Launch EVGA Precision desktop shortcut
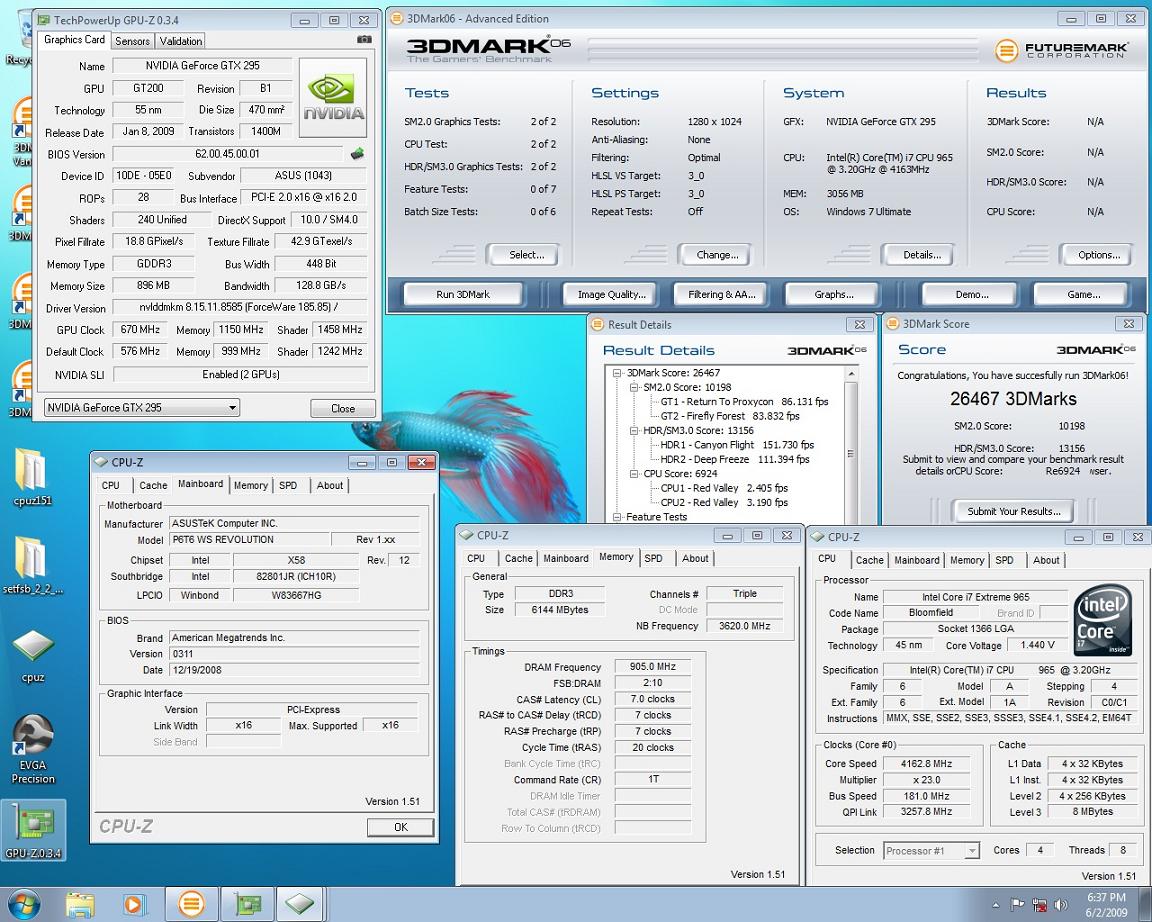Image resolution: width=1152 pixels, height=922 pixels. tap(33, 749)
